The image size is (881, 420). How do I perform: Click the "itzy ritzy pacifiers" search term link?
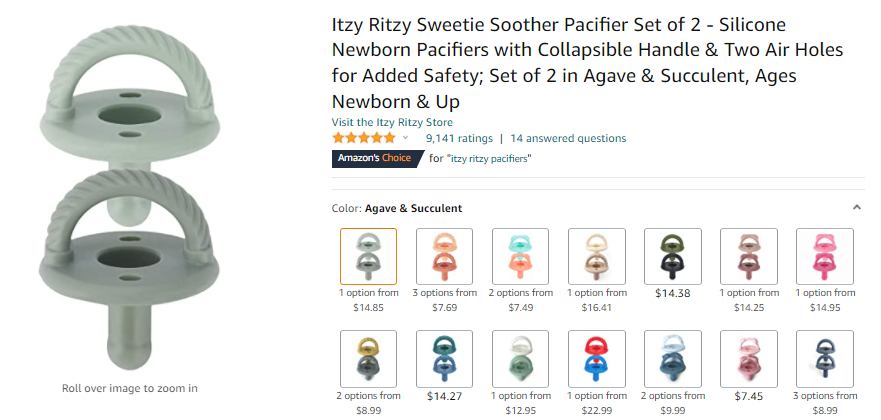point(489,158)
